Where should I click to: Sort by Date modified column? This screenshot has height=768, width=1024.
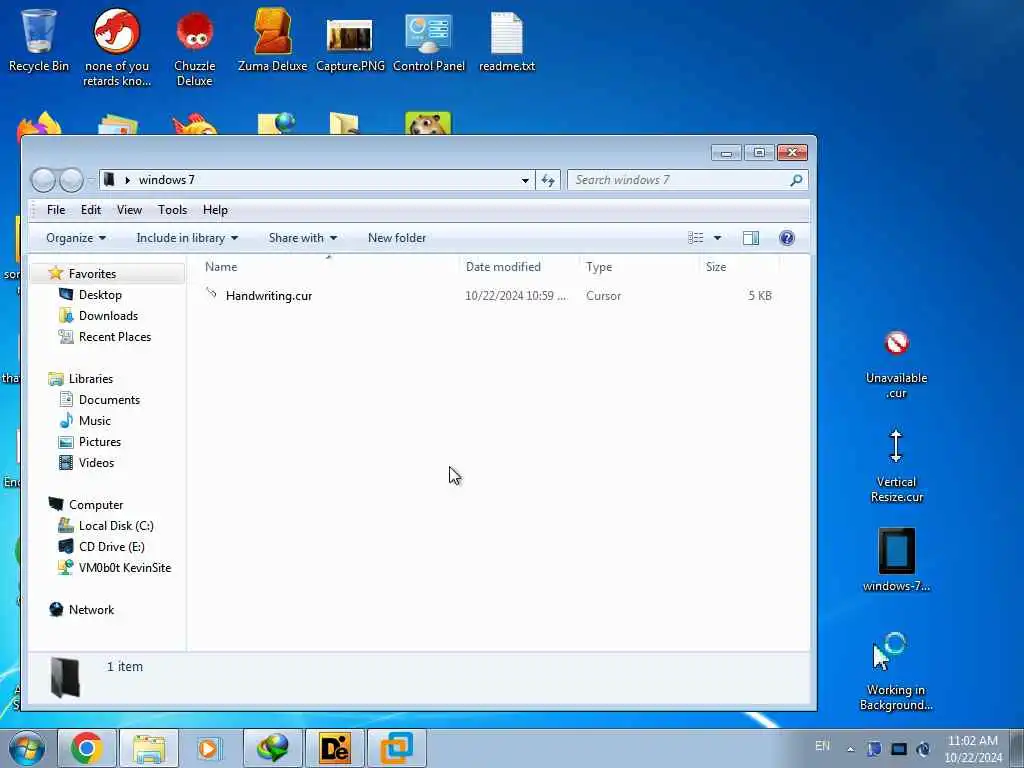pos(503,266)
